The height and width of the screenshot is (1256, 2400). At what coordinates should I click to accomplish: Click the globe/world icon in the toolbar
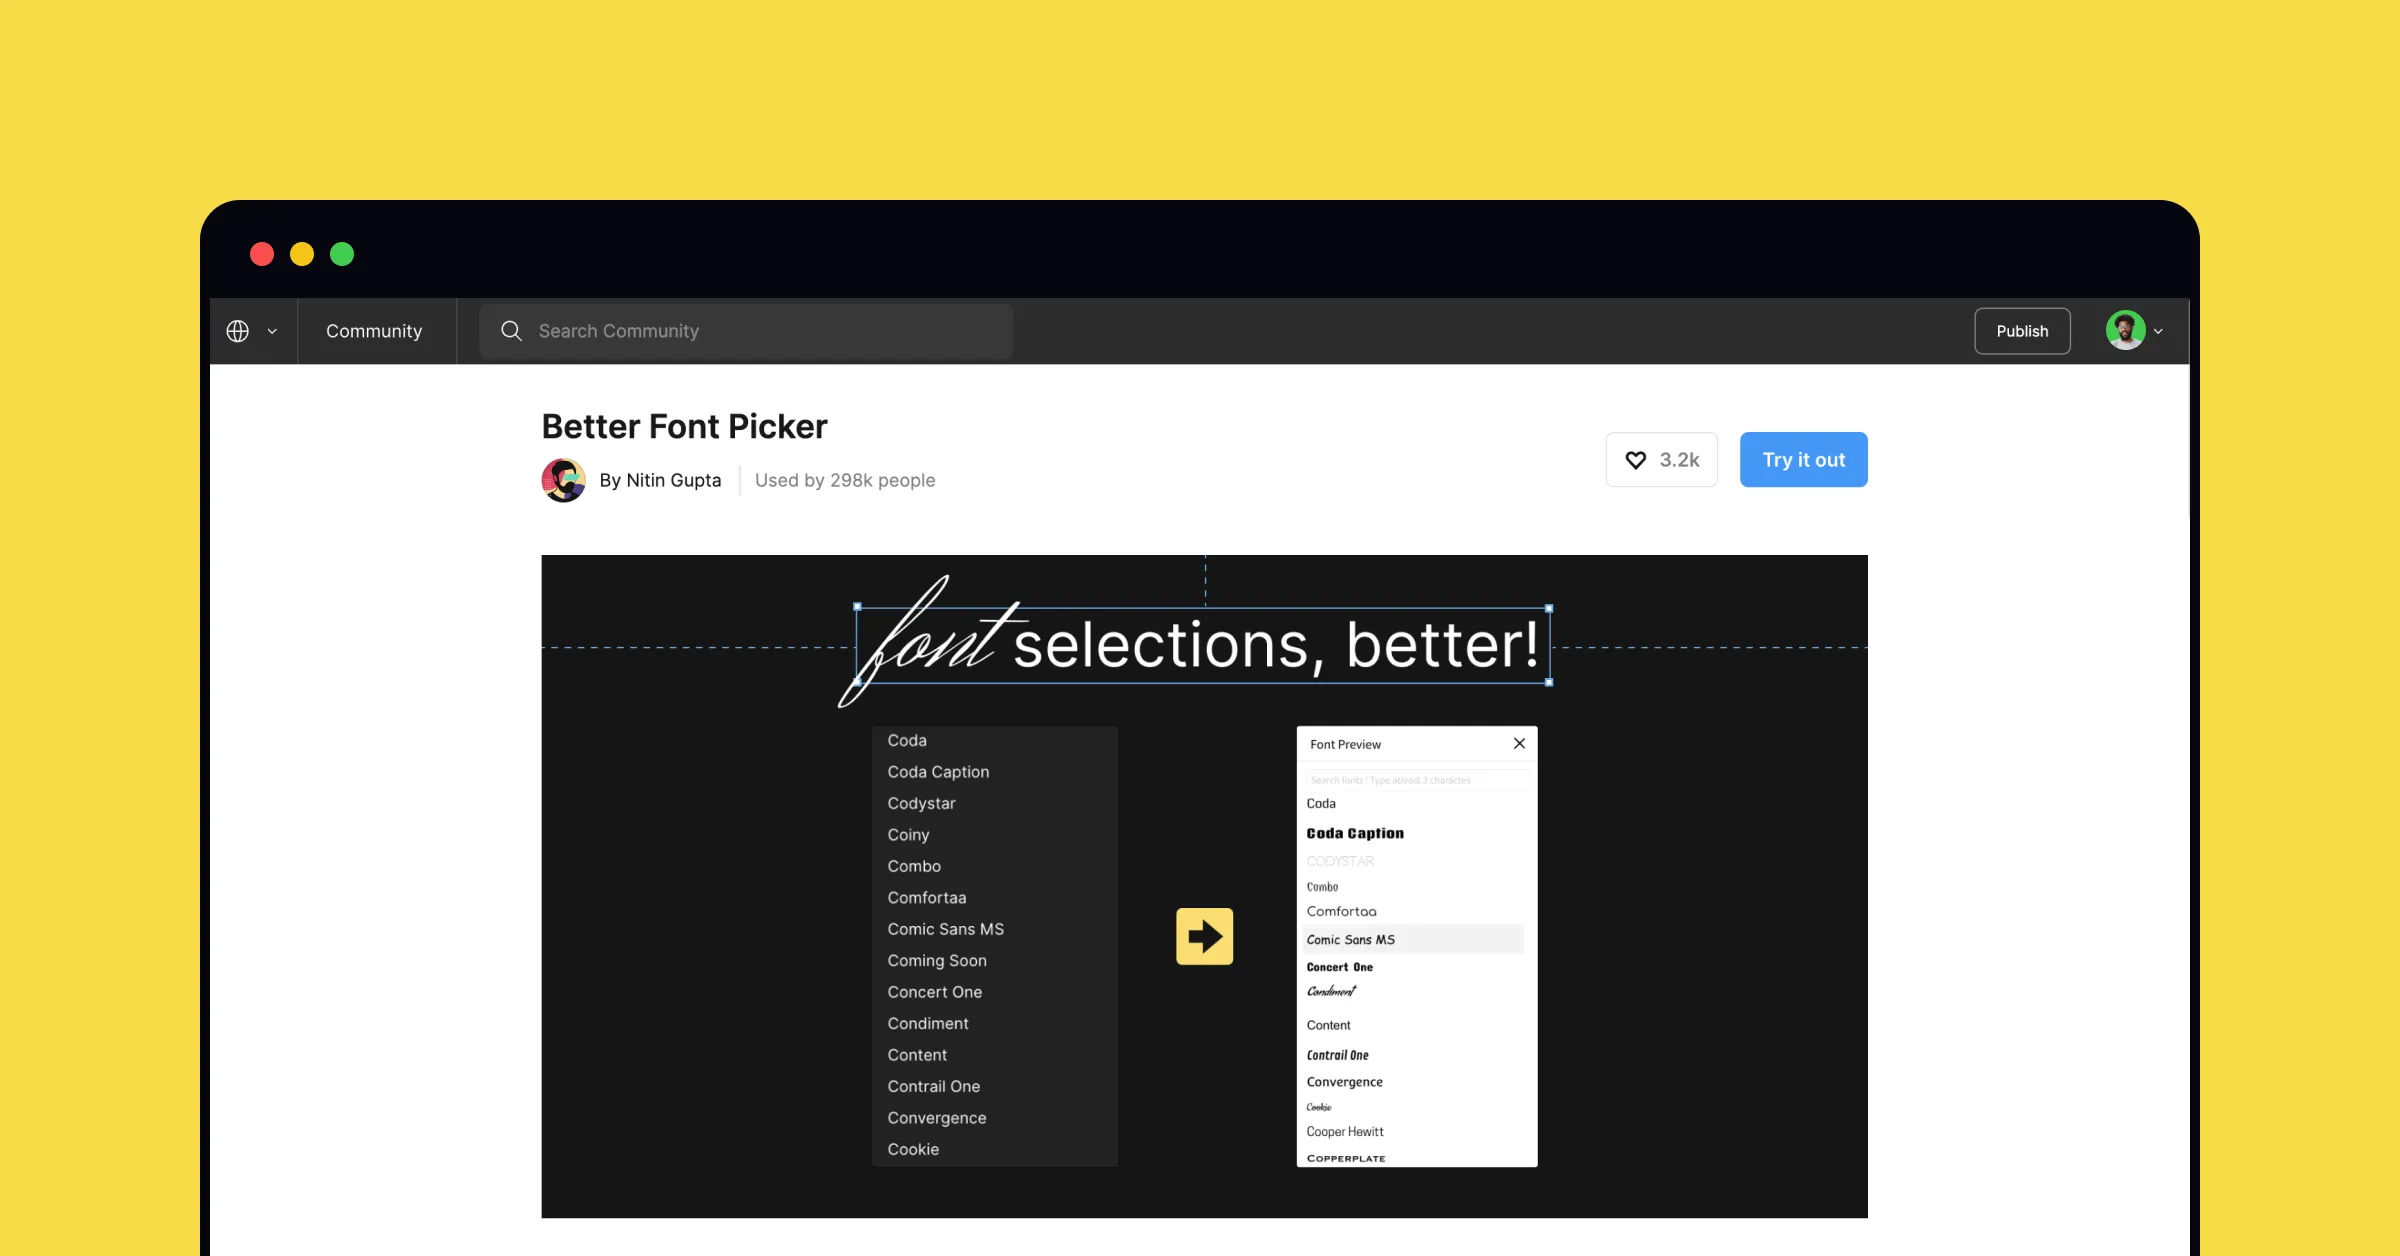coord(237,330)
